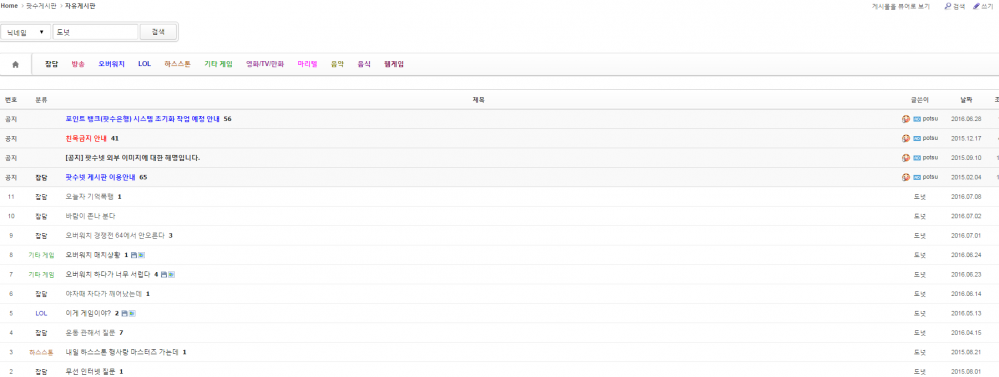The width and height of the screenshot is (999, 377).
Task: Click the 글쓴이 column header
Action: pyautogui.click(x=919, y=100)
